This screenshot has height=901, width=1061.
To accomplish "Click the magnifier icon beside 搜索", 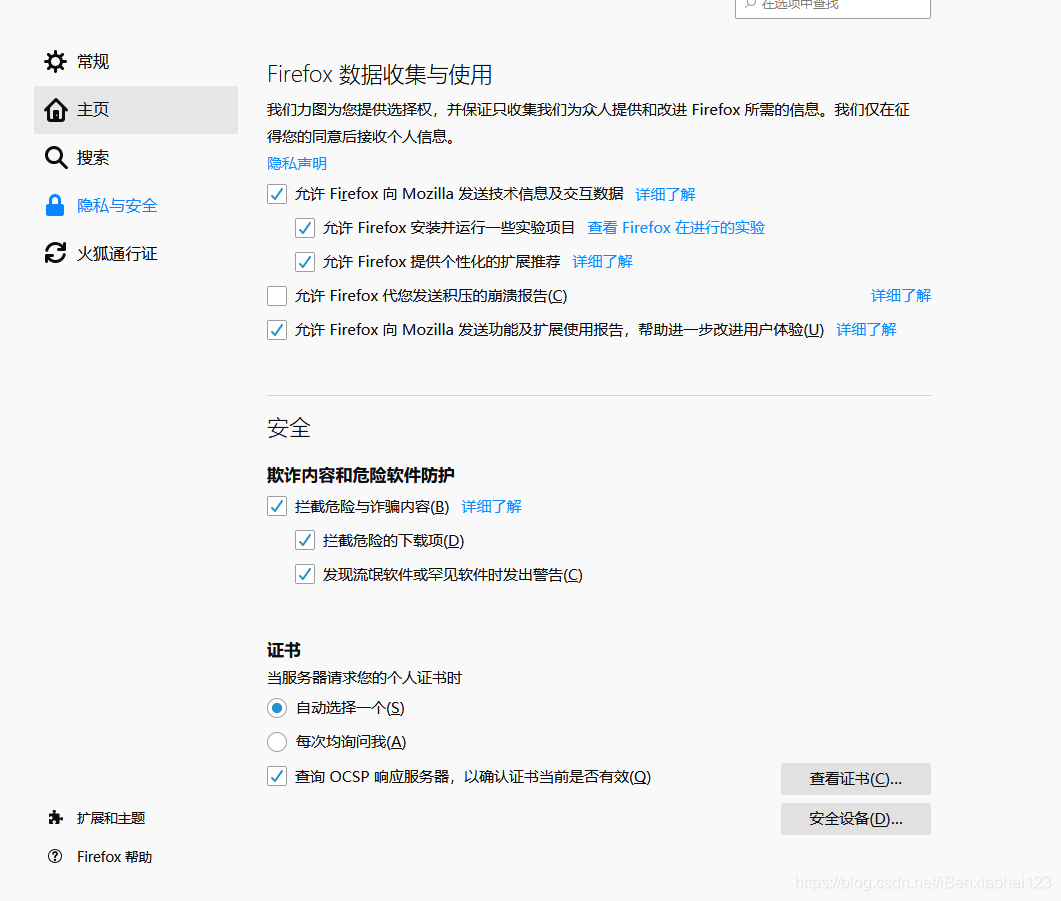I will click(x=55, y=158).
